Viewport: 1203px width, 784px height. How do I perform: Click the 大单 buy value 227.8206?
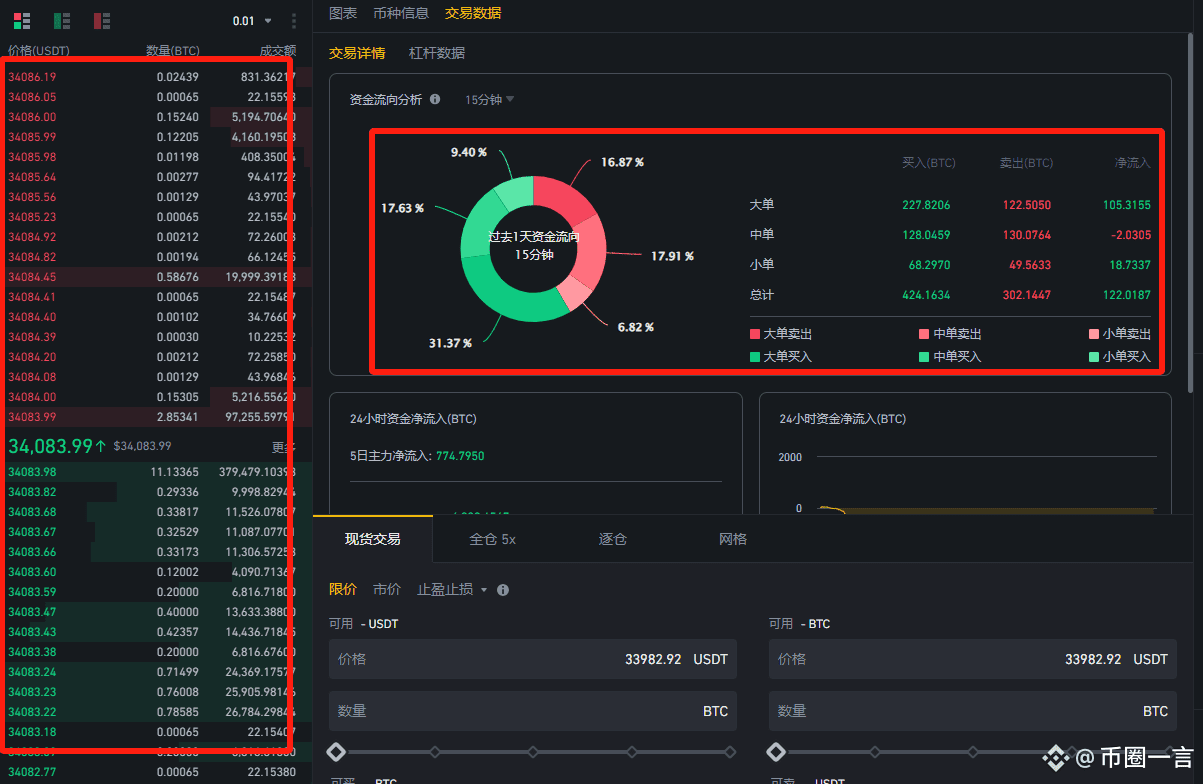pos(925,205)
